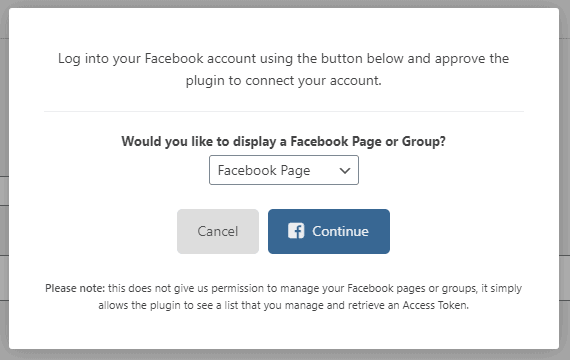
Task: Click the bold 'Please note:' text
Action: (x=75, y=288)
